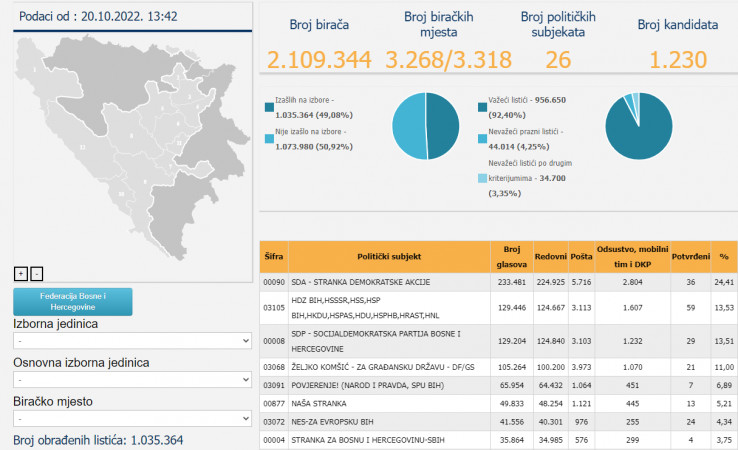Click vote count 49.833
738x450 pixels.
pyautogui.click(x=512, y=403)
